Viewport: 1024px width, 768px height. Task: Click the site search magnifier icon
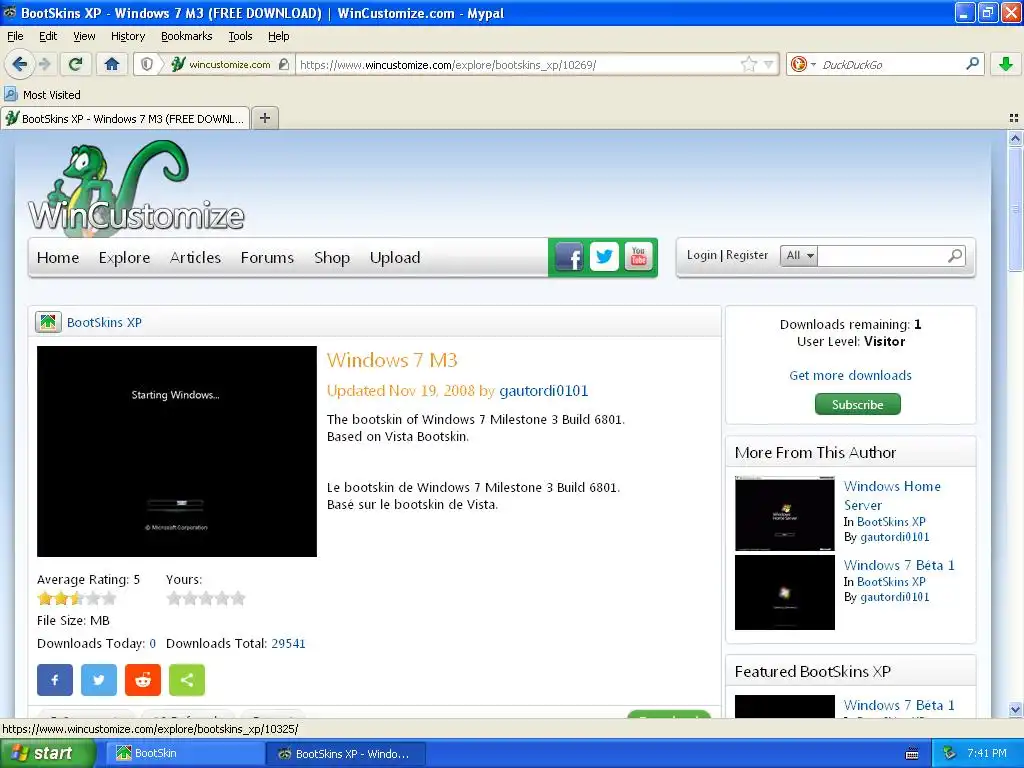coord(955,255)
